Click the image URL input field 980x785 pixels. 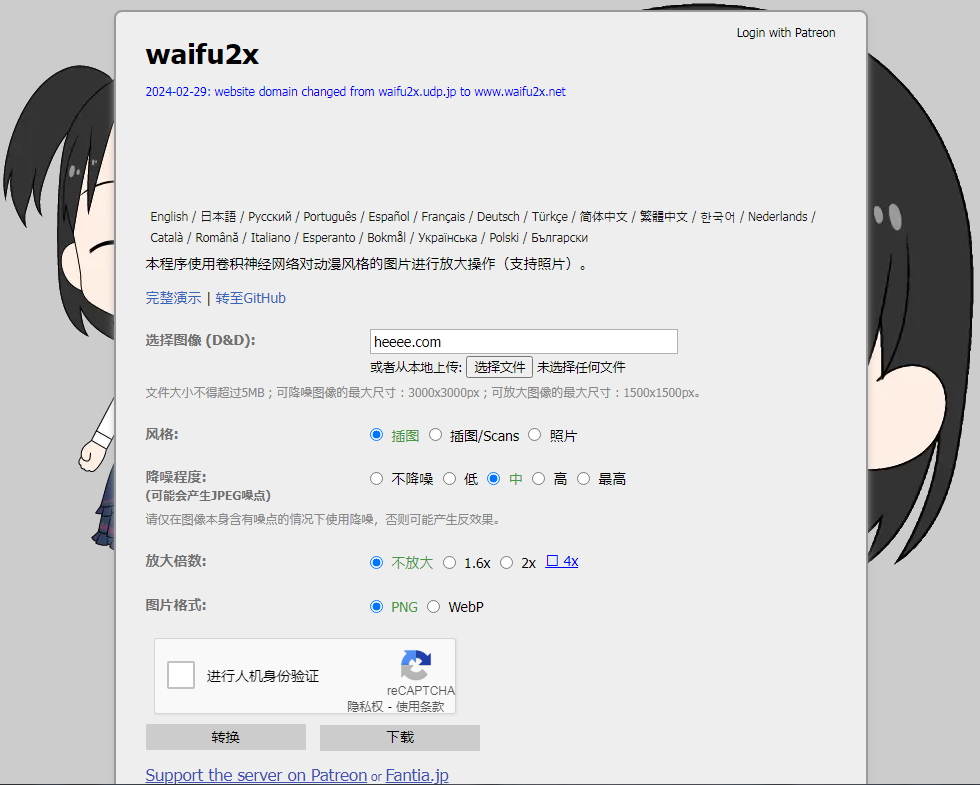(523, 341)
